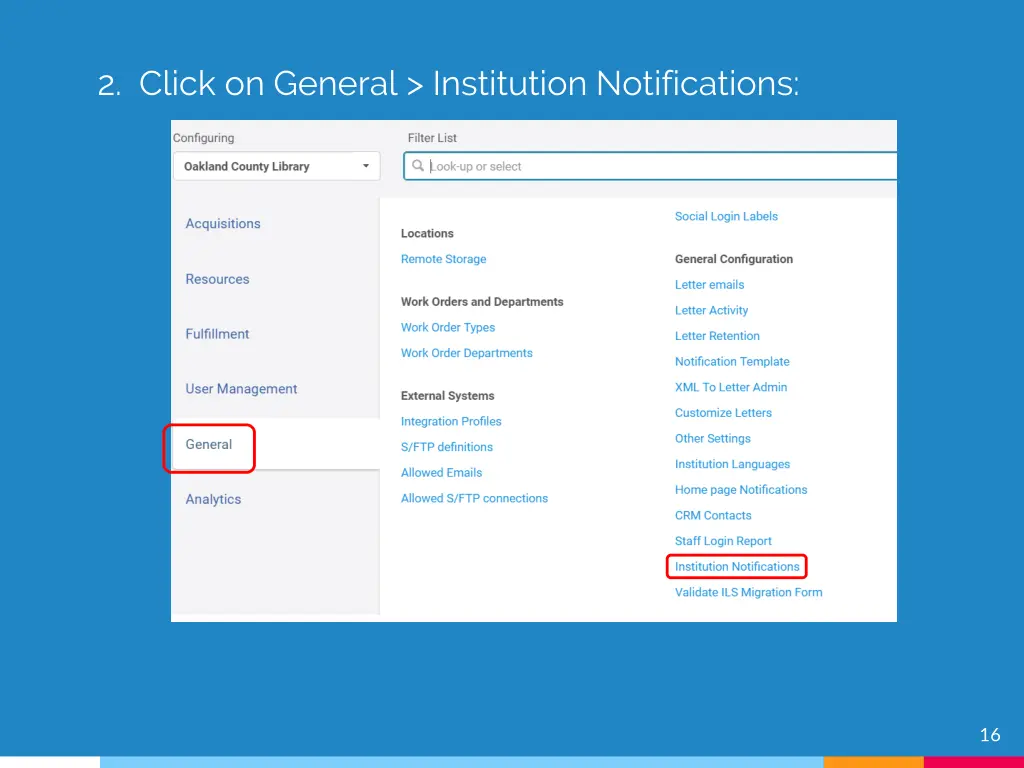Image resolution: width=1024 pixels, height=768 pixels.
Task: Click the Look-up or select filter field
Action: (650, 166)
